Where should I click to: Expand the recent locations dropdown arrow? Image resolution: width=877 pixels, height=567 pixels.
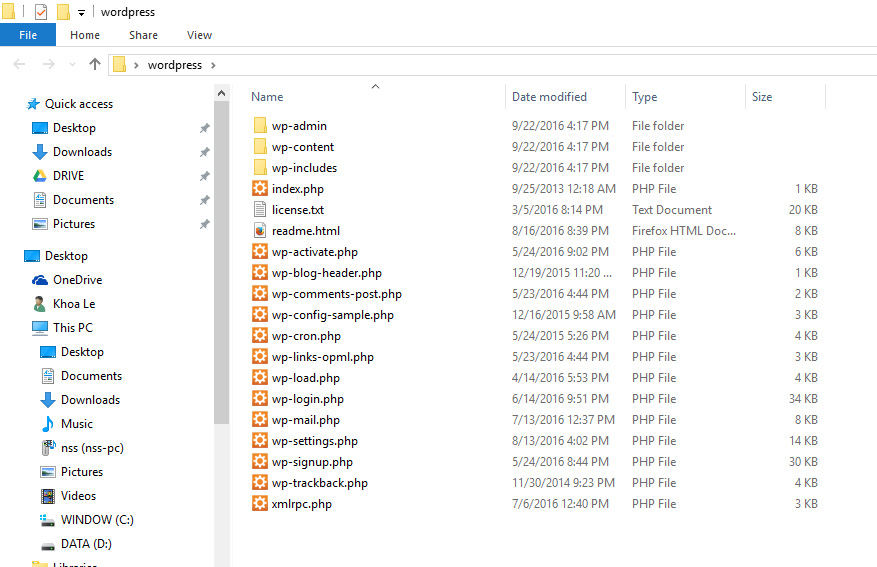coord(72,65)
